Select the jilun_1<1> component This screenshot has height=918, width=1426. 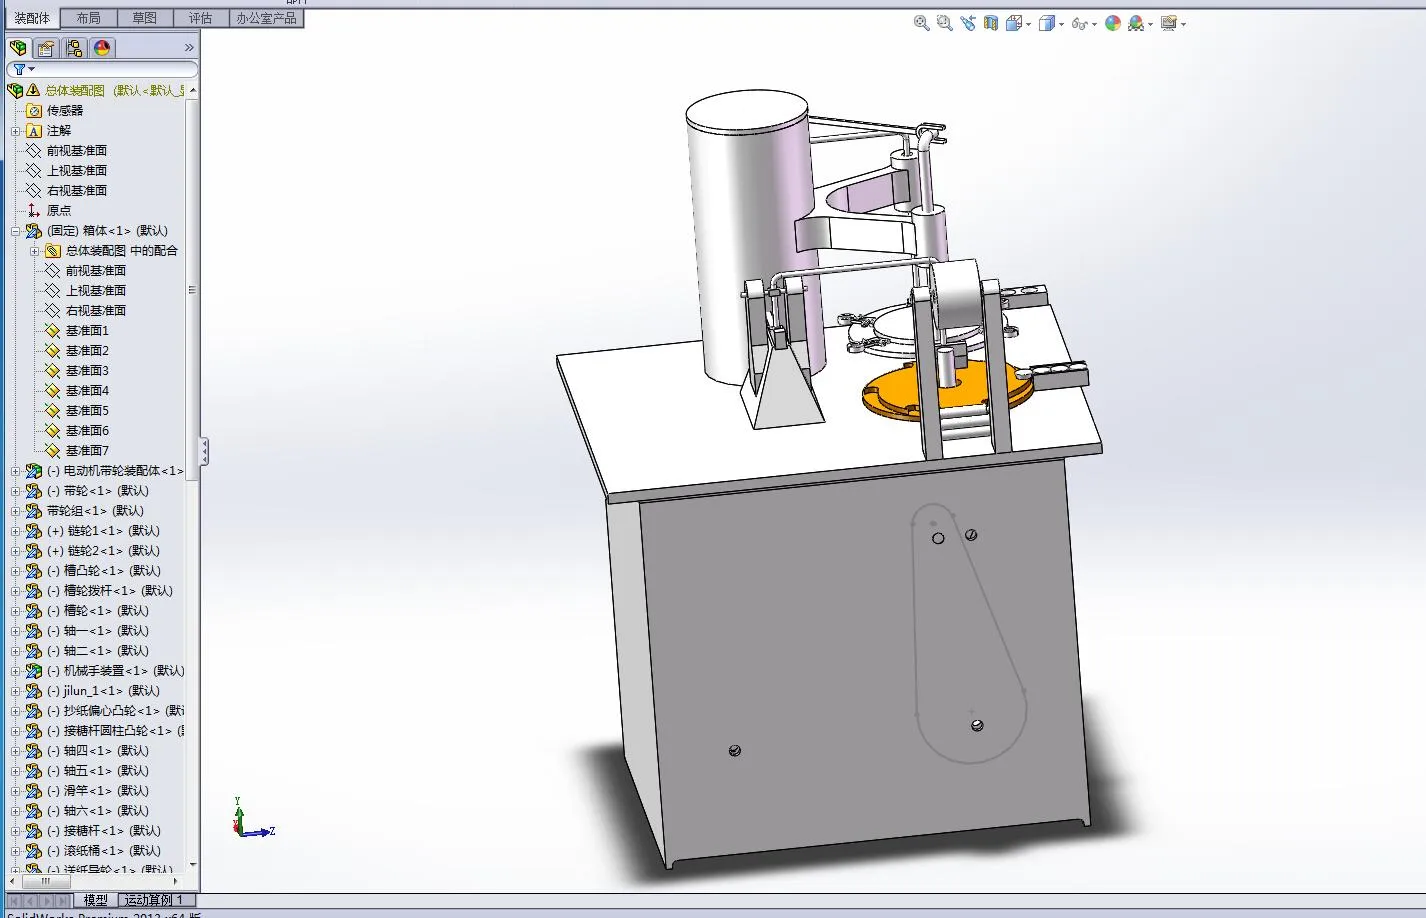(103, 690)
